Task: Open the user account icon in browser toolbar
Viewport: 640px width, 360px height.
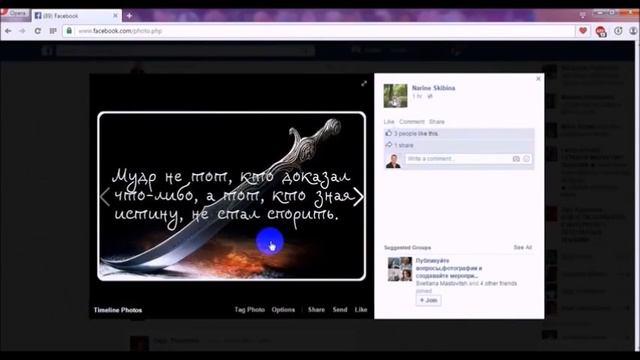Action: [633, 31]
